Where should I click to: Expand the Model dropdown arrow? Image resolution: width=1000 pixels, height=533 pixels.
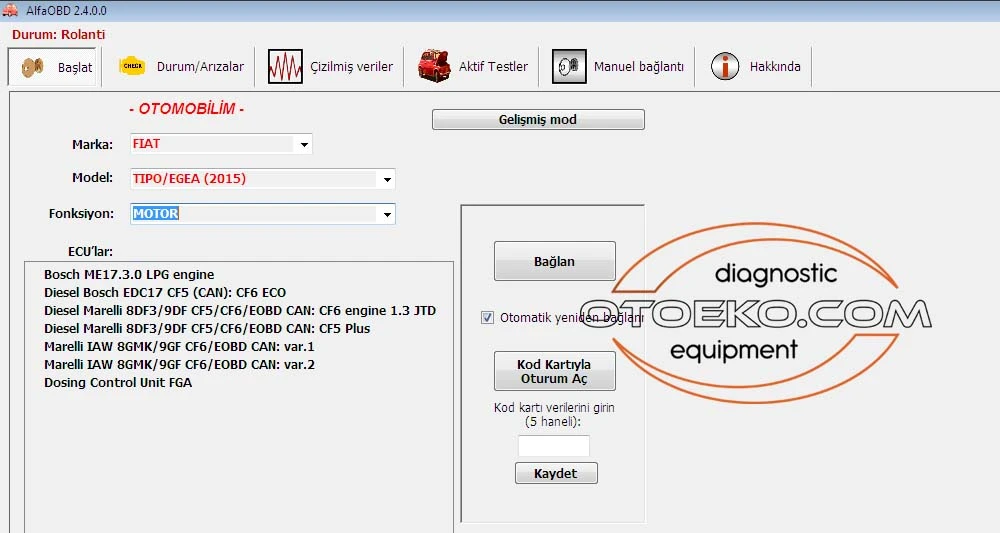pos(387,179)
